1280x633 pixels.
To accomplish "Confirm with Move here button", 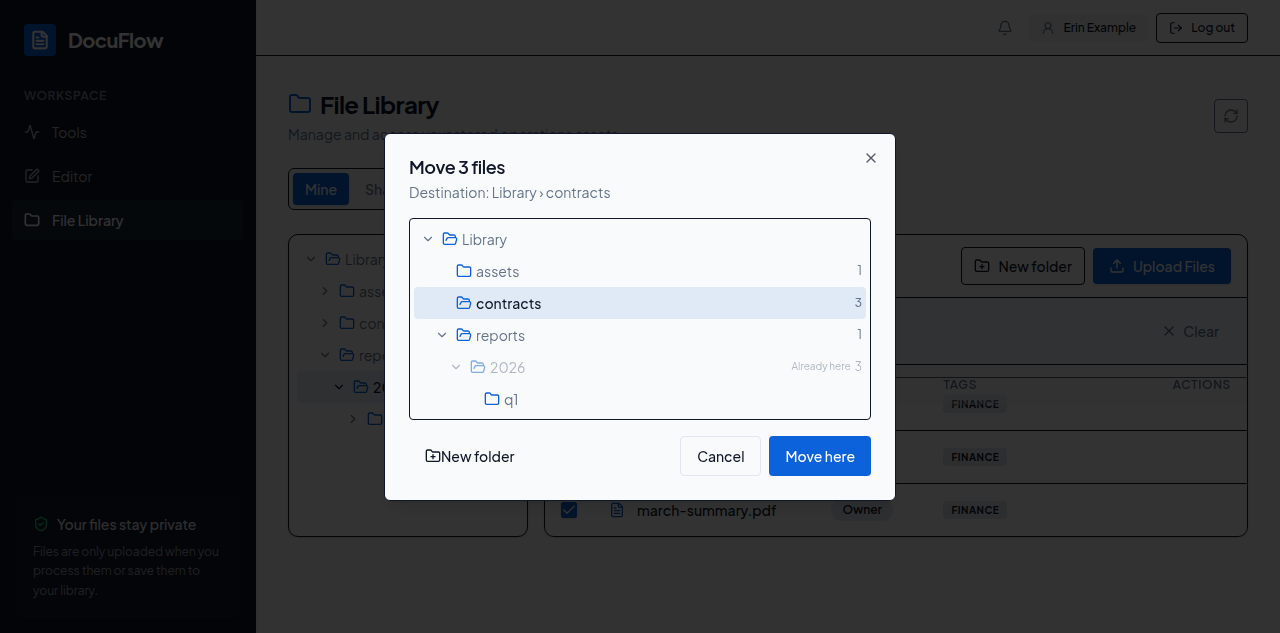I will [x=820, y=456].
